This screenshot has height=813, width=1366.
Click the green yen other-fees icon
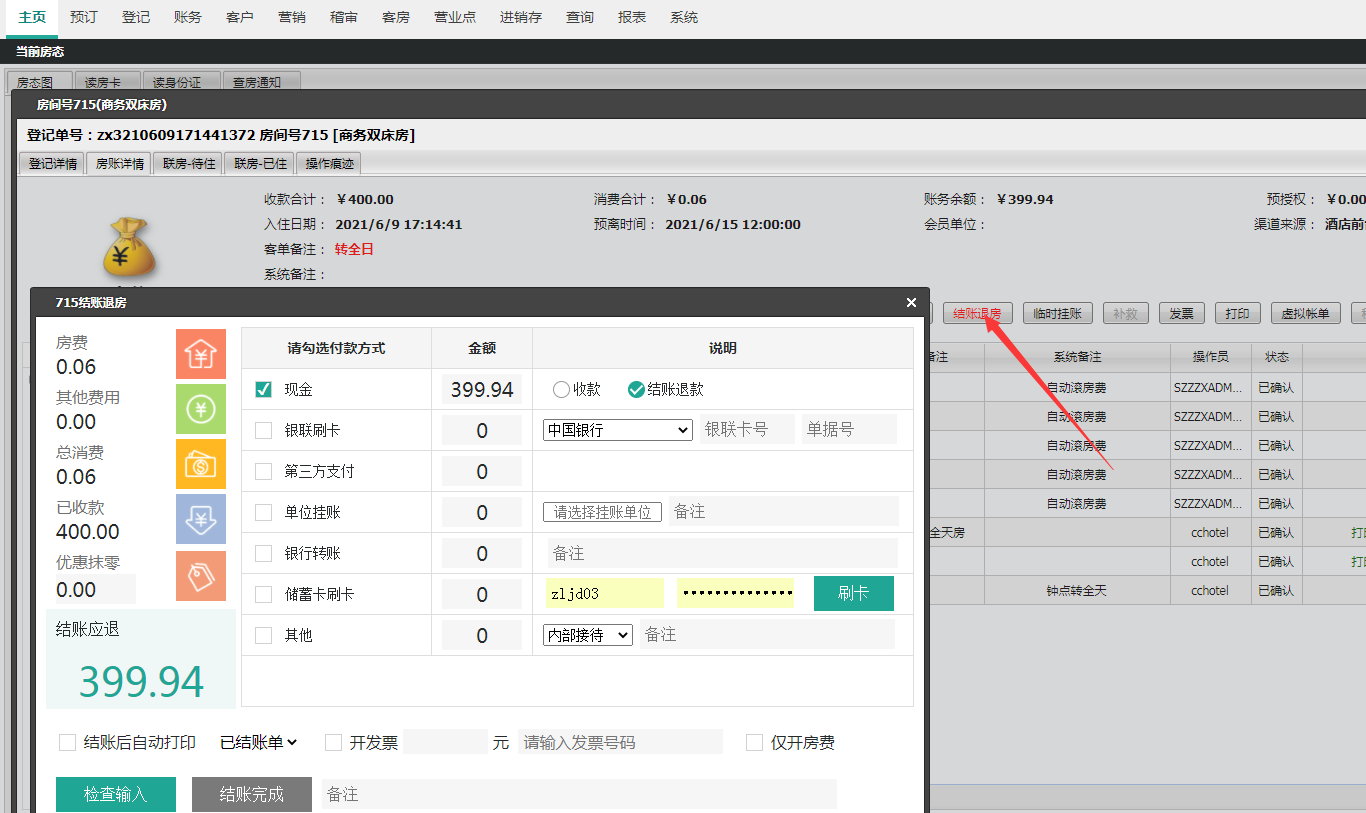tap(201, 409)
